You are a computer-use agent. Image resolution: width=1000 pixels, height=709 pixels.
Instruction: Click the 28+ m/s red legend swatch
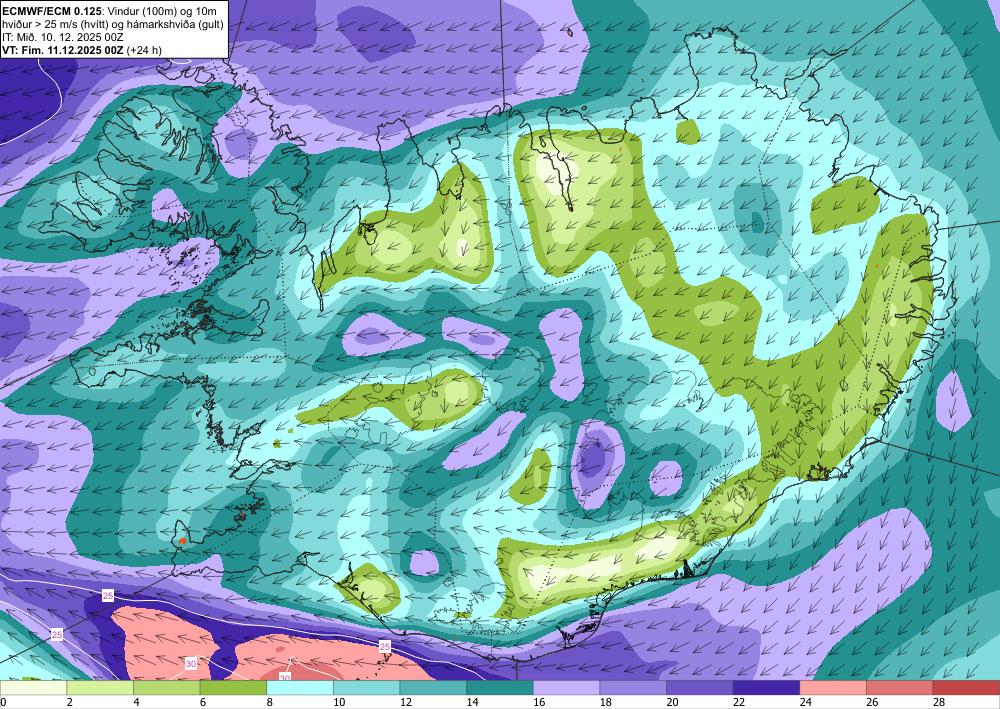[x=966, y=688]
